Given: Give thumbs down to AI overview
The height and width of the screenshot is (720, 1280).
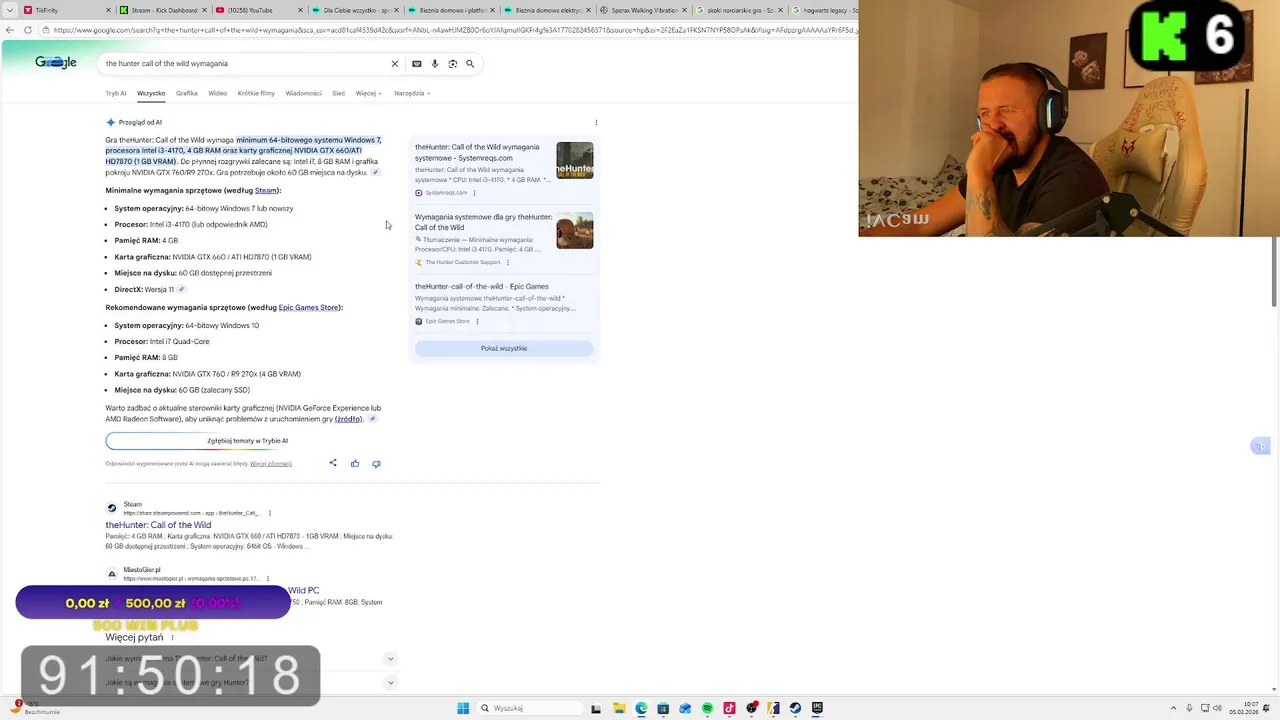Looking at the screenshot, I should click(376, 463).
